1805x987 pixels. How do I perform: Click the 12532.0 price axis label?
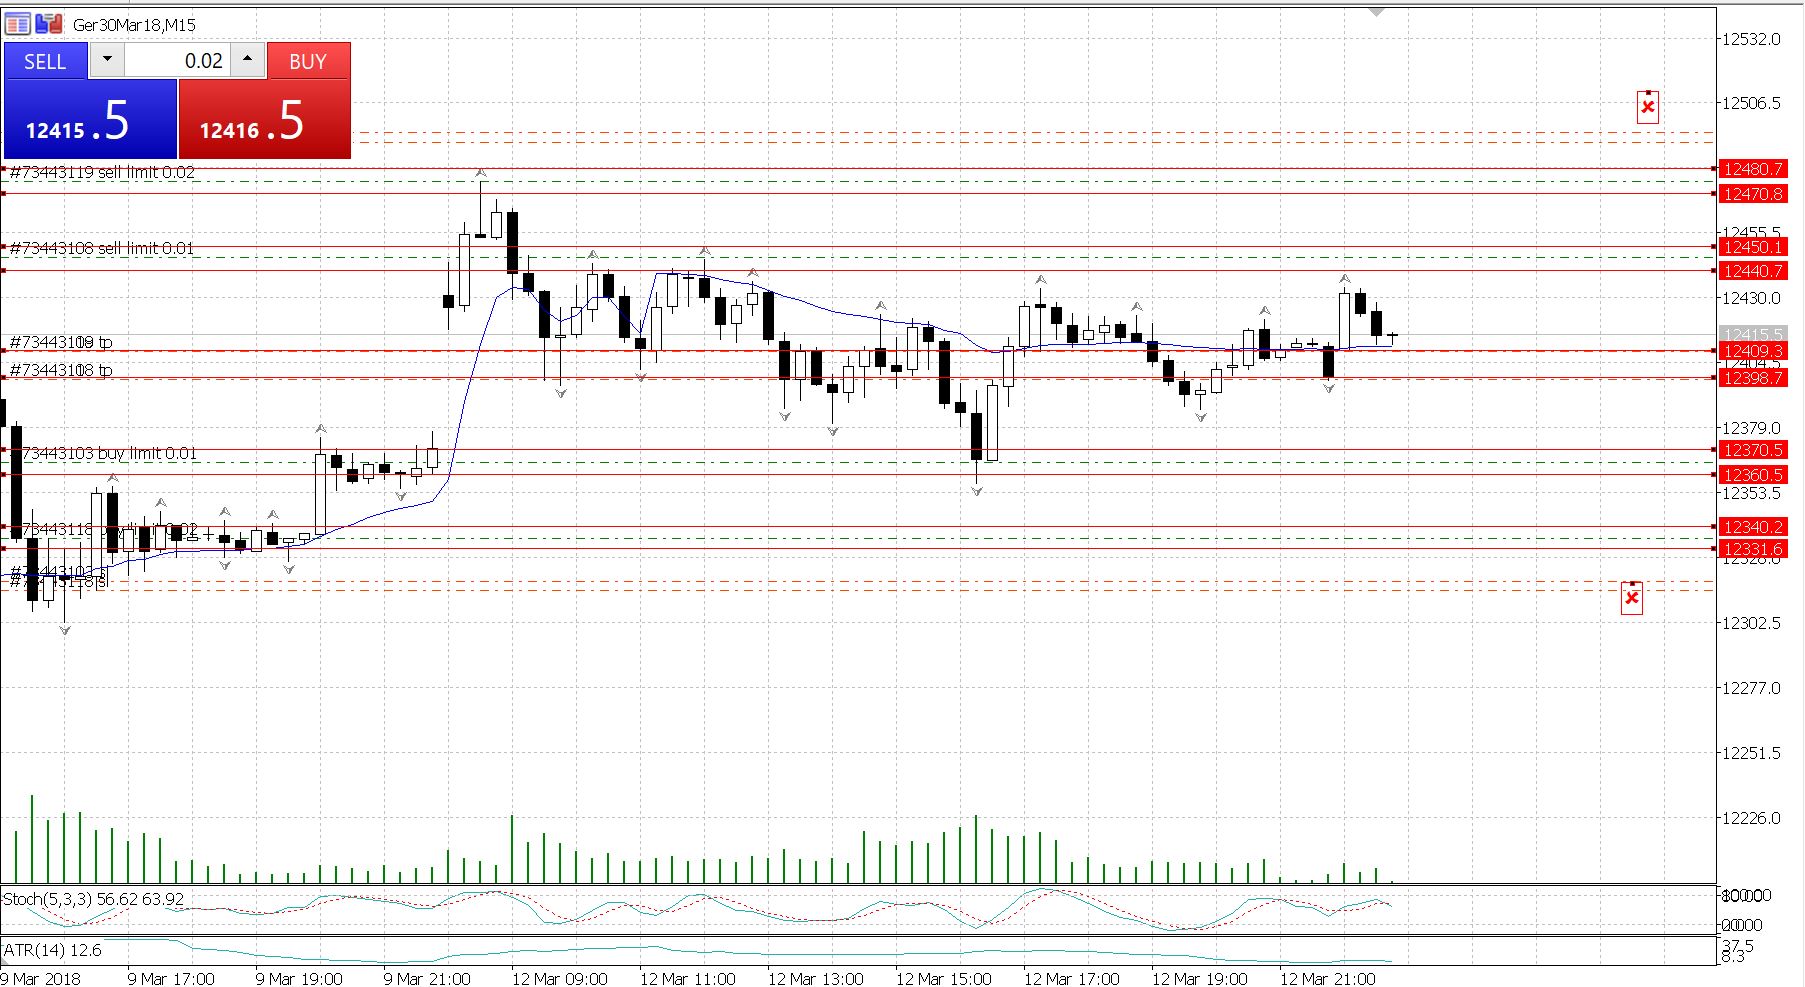(x=1751, y=39)
